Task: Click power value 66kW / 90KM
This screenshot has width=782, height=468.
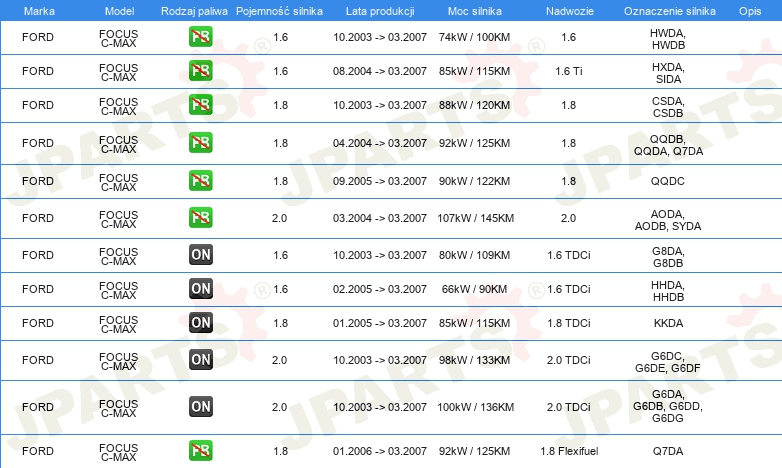Action: pos(474,289)
